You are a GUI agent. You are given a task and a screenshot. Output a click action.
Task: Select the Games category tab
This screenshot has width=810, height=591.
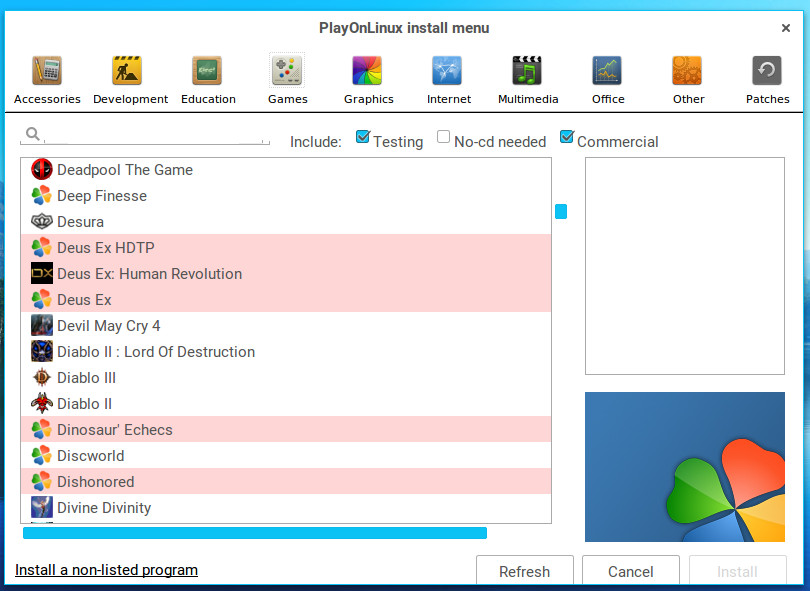coord(288,79)
